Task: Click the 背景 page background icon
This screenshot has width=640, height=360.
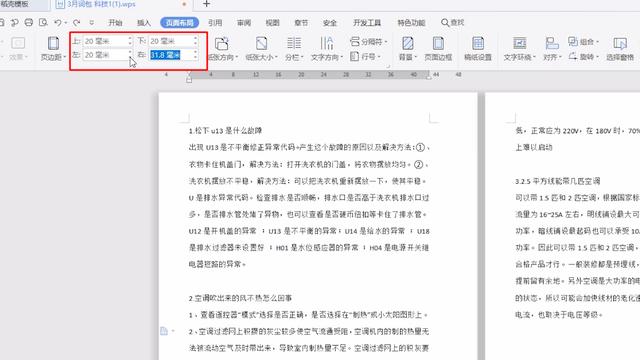Action: tap(407, 43)
